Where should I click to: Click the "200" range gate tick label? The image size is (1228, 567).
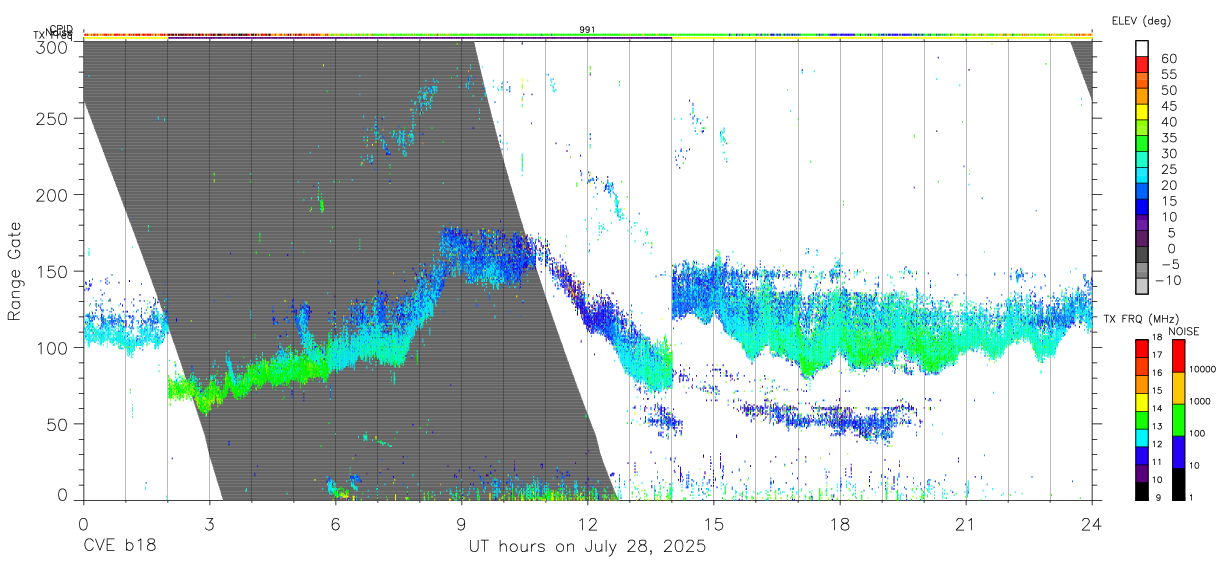click(x=53, y=194)
